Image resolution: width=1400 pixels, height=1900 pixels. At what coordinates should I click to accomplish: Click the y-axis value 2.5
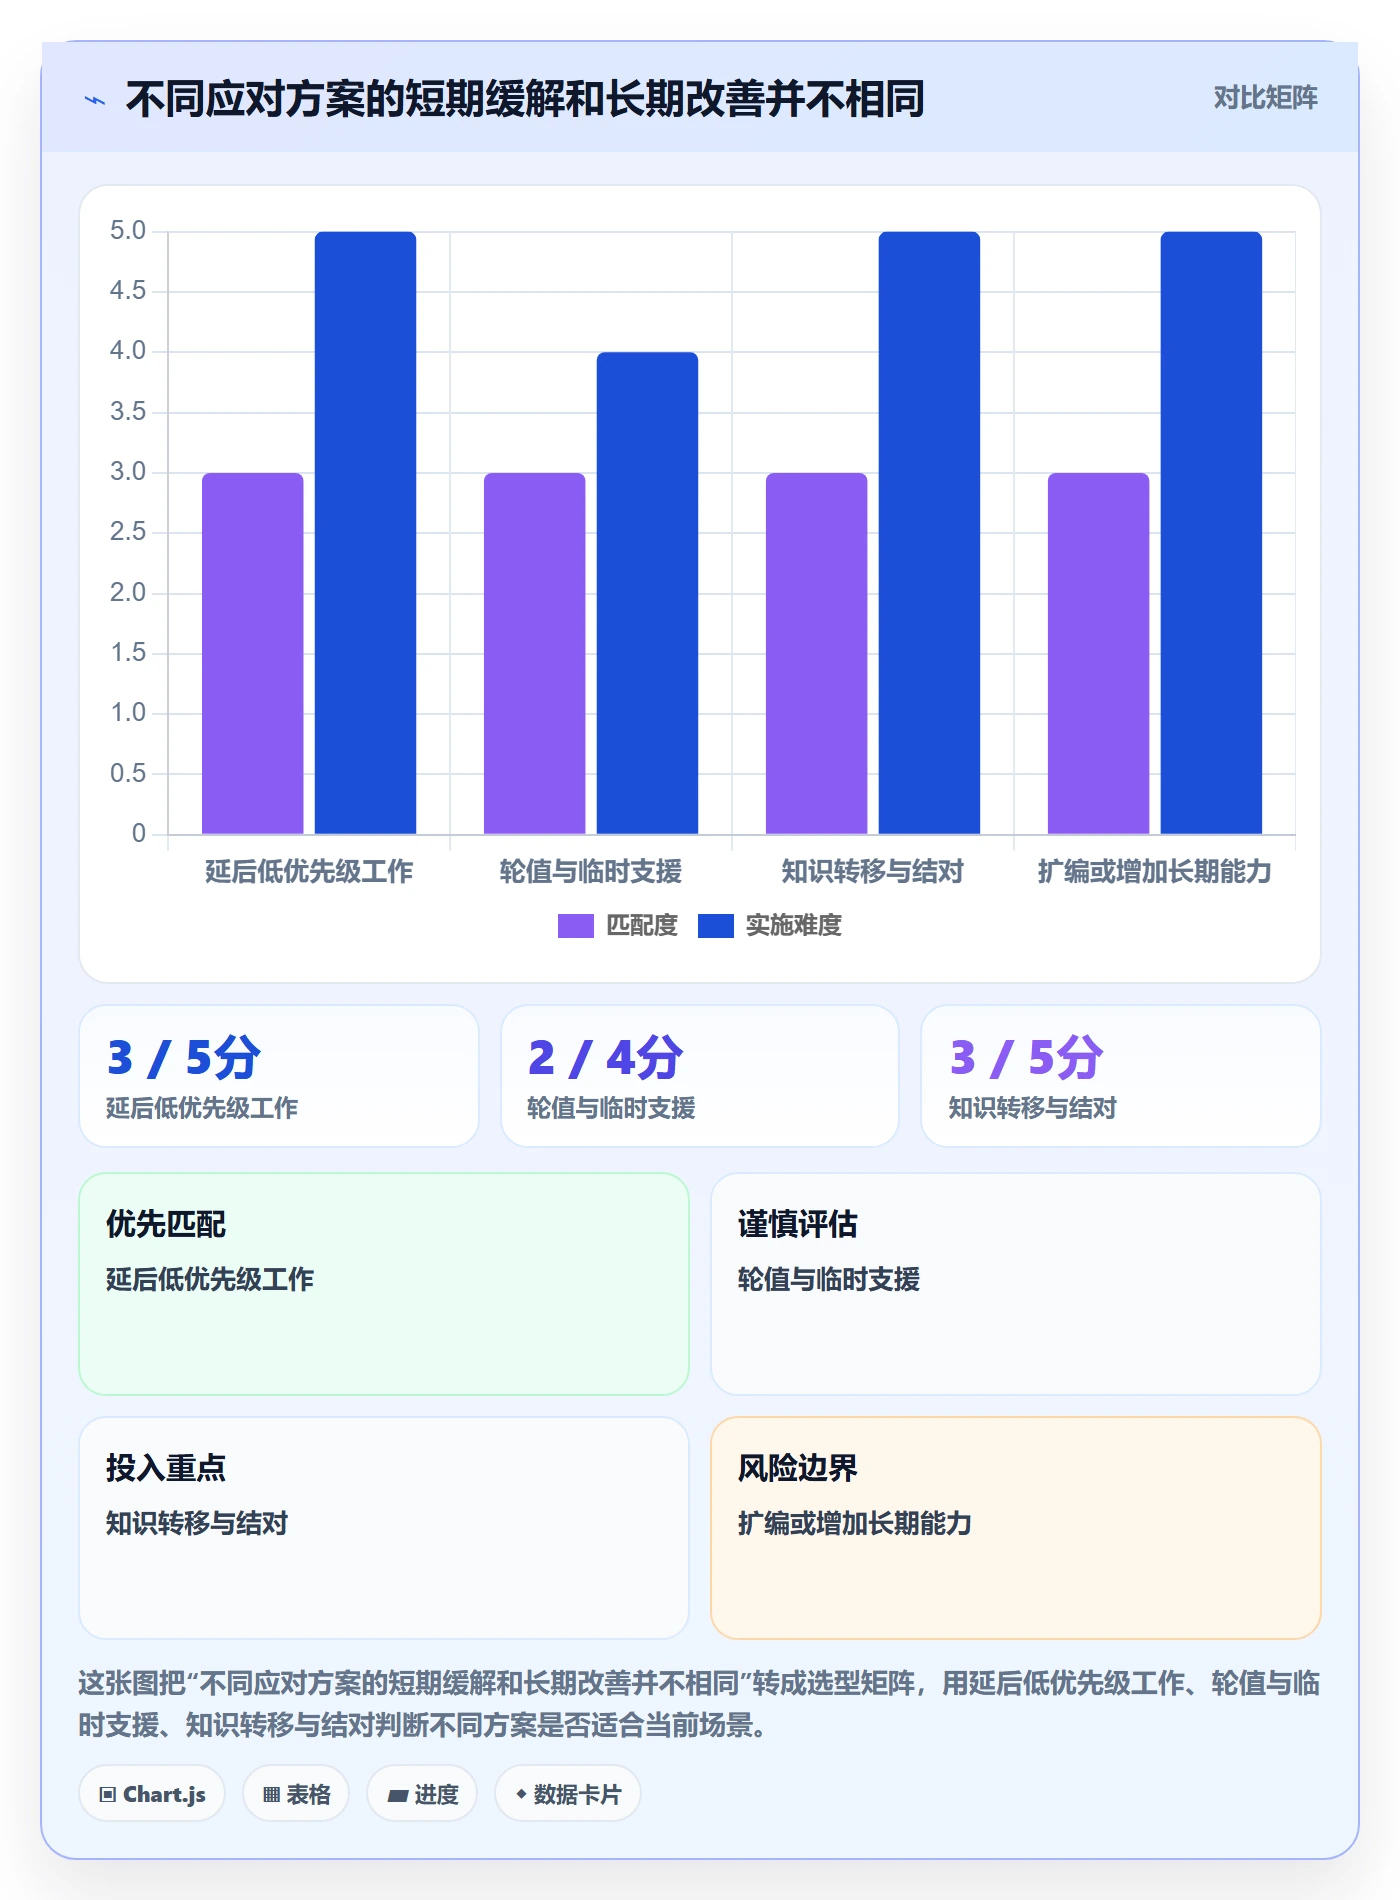[x=128, y=532]
